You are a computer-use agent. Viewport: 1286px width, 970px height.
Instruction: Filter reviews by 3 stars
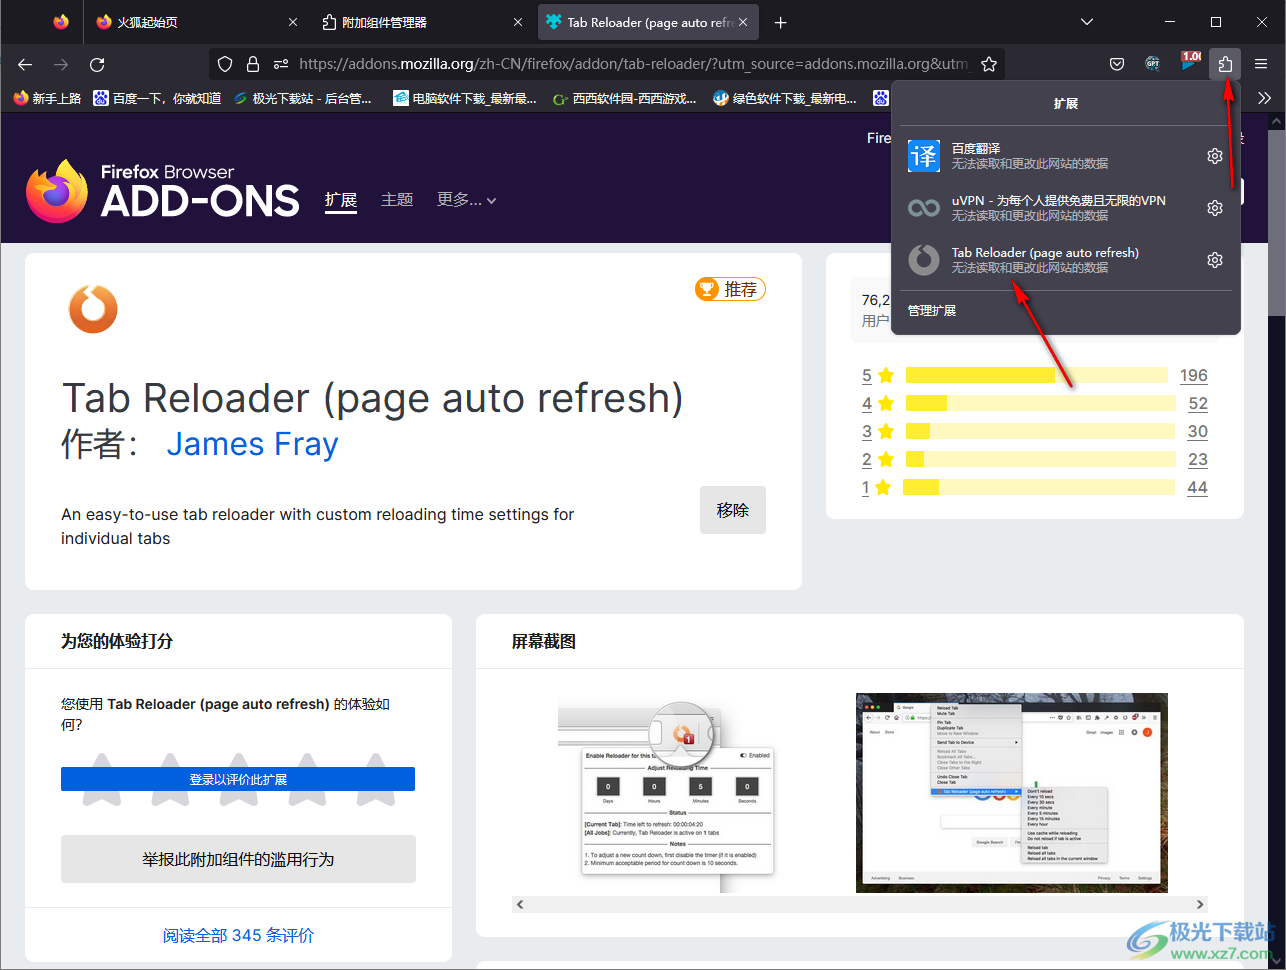877,432
